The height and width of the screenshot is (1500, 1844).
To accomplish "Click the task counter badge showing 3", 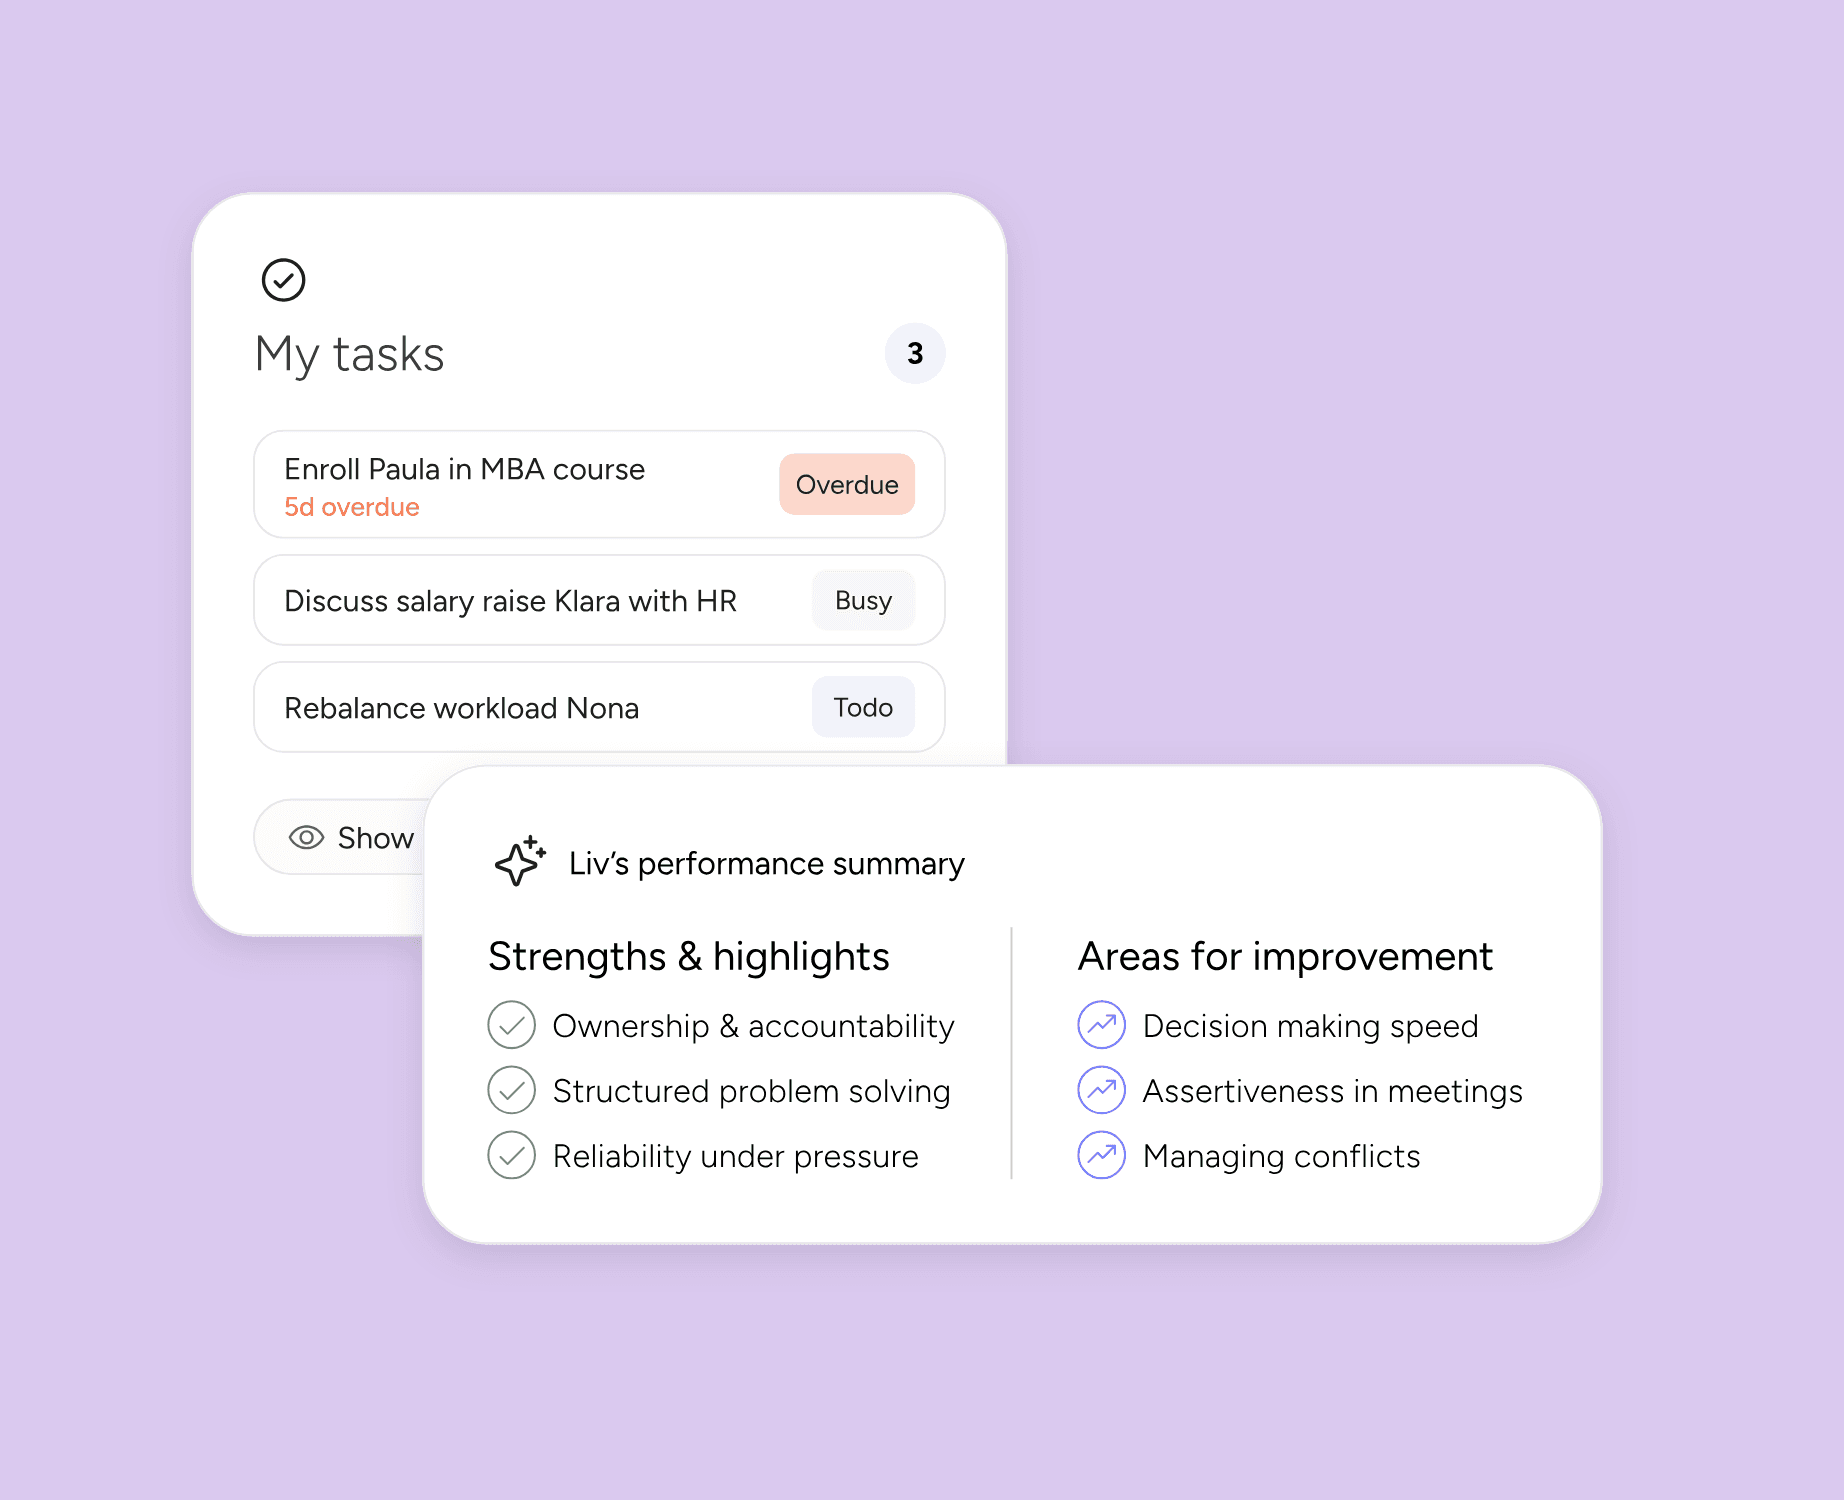I will [914, 353].
